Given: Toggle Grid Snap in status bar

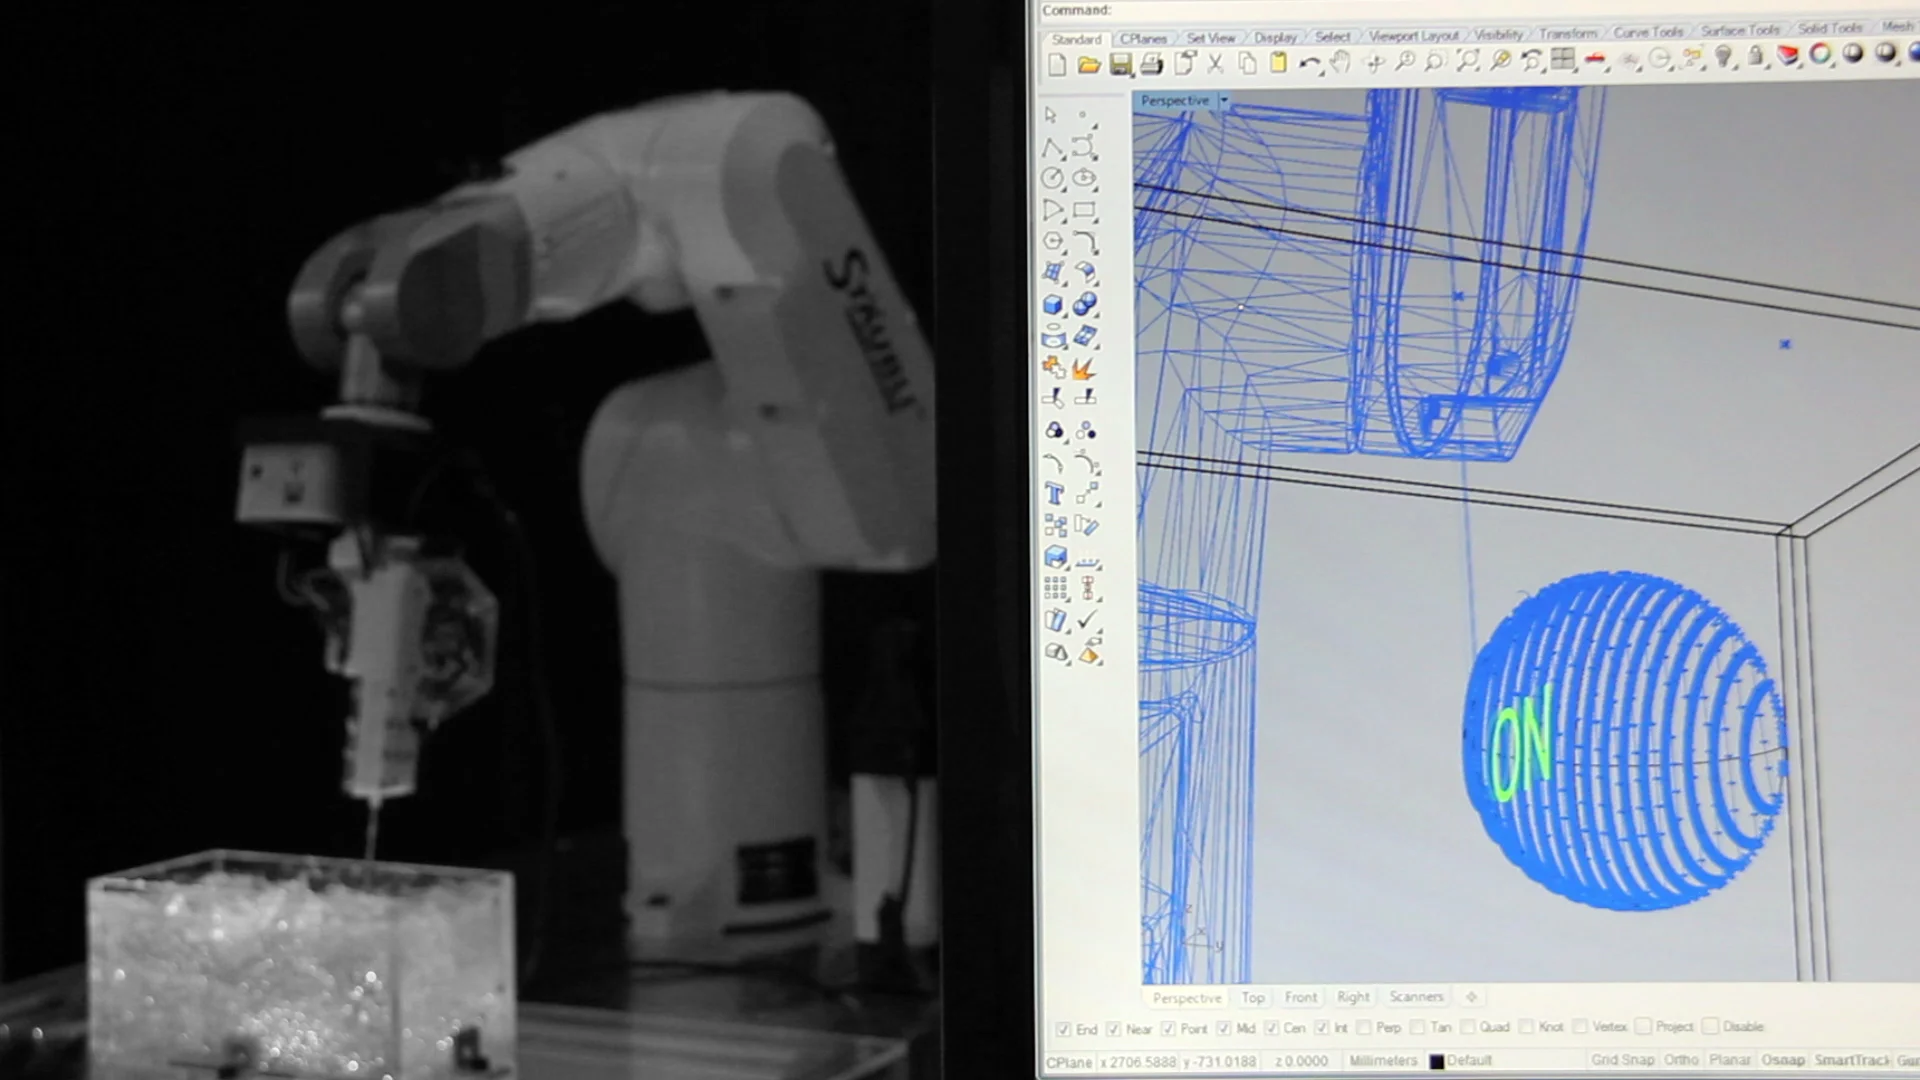Looking at the screenshot, I should 1622,1060.
